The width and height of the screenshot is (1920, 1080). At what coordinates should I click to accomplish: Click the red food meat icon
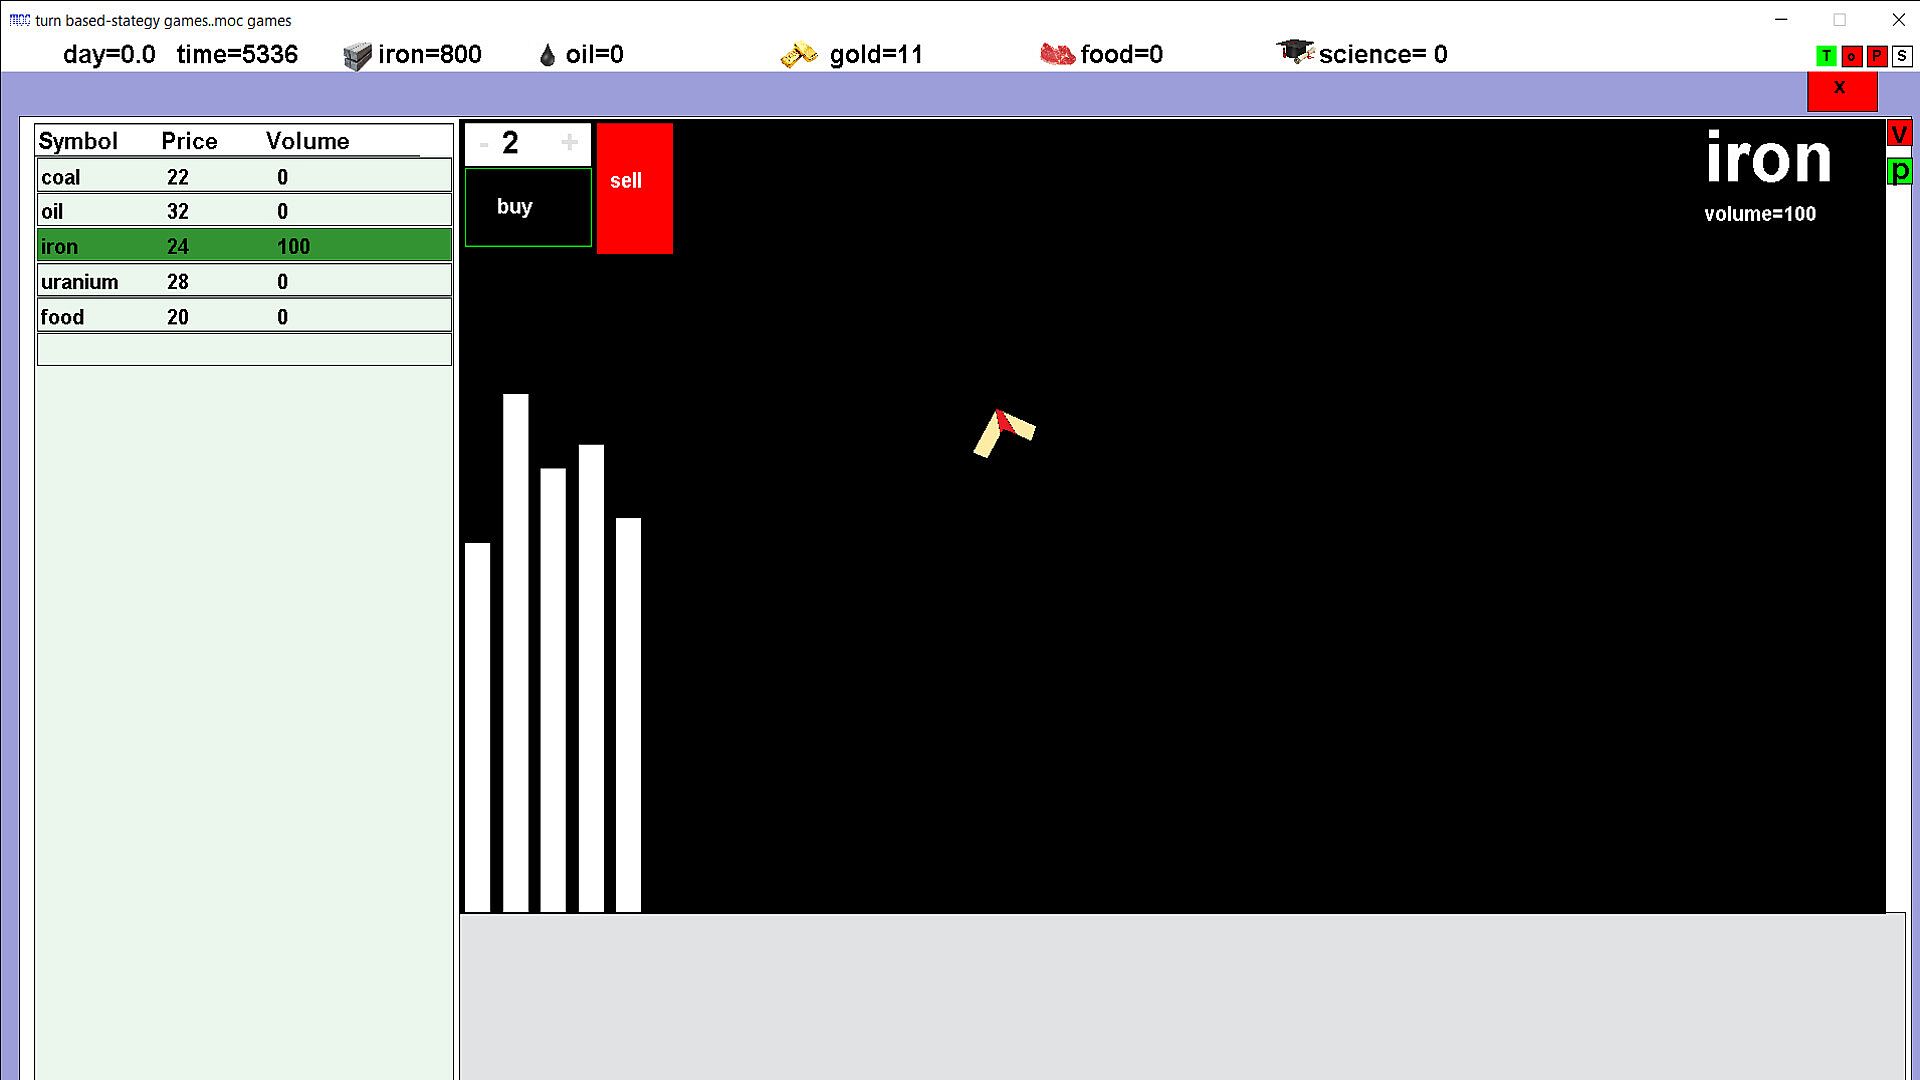tap(1057, 55)
